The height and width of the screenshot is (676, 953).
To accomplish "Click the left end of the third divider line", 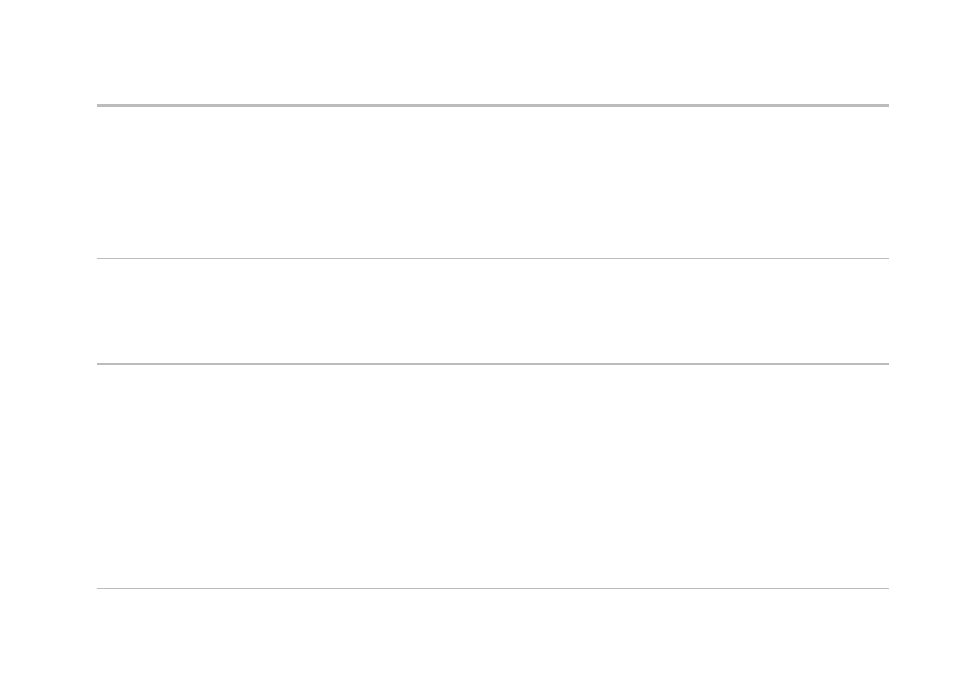I will (x=98, y=364).
